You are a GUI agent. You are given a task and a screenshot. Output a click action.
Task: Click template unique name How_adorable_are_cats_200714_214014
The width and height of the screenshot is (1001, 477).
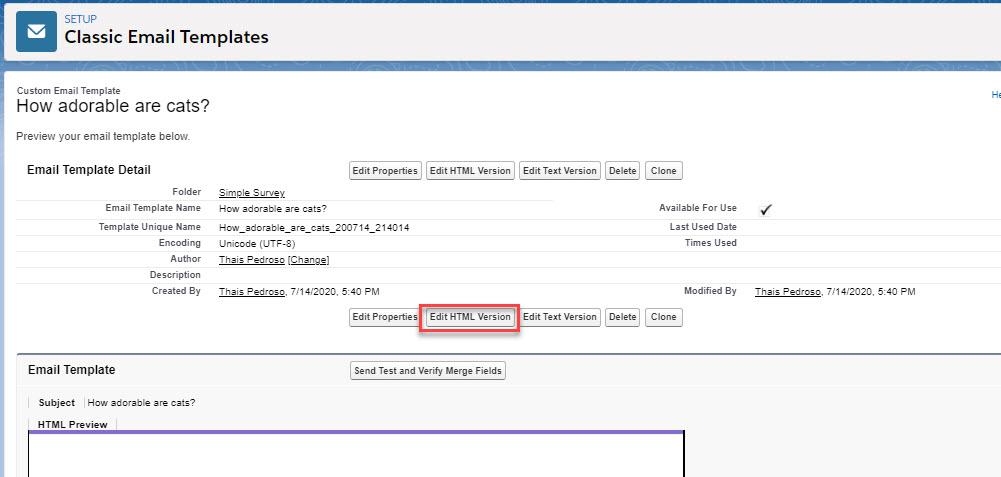[x=314, y=228]
